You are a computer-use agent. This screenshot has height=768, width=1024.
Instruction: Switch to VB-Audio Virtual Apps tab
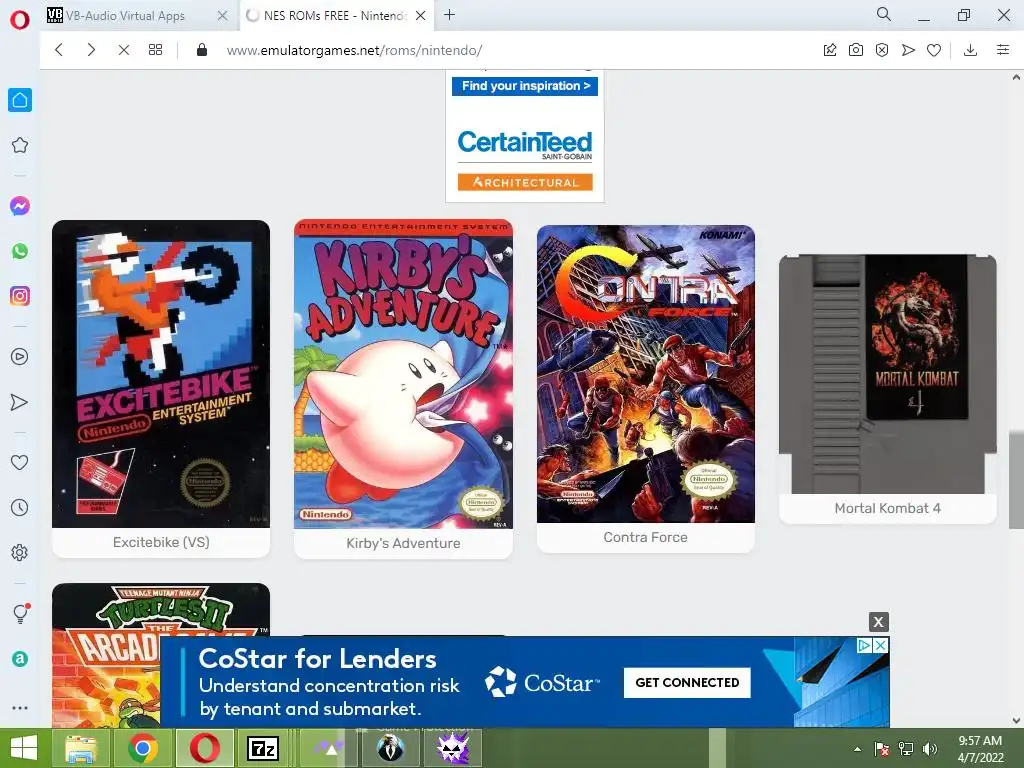pos(127,16)
